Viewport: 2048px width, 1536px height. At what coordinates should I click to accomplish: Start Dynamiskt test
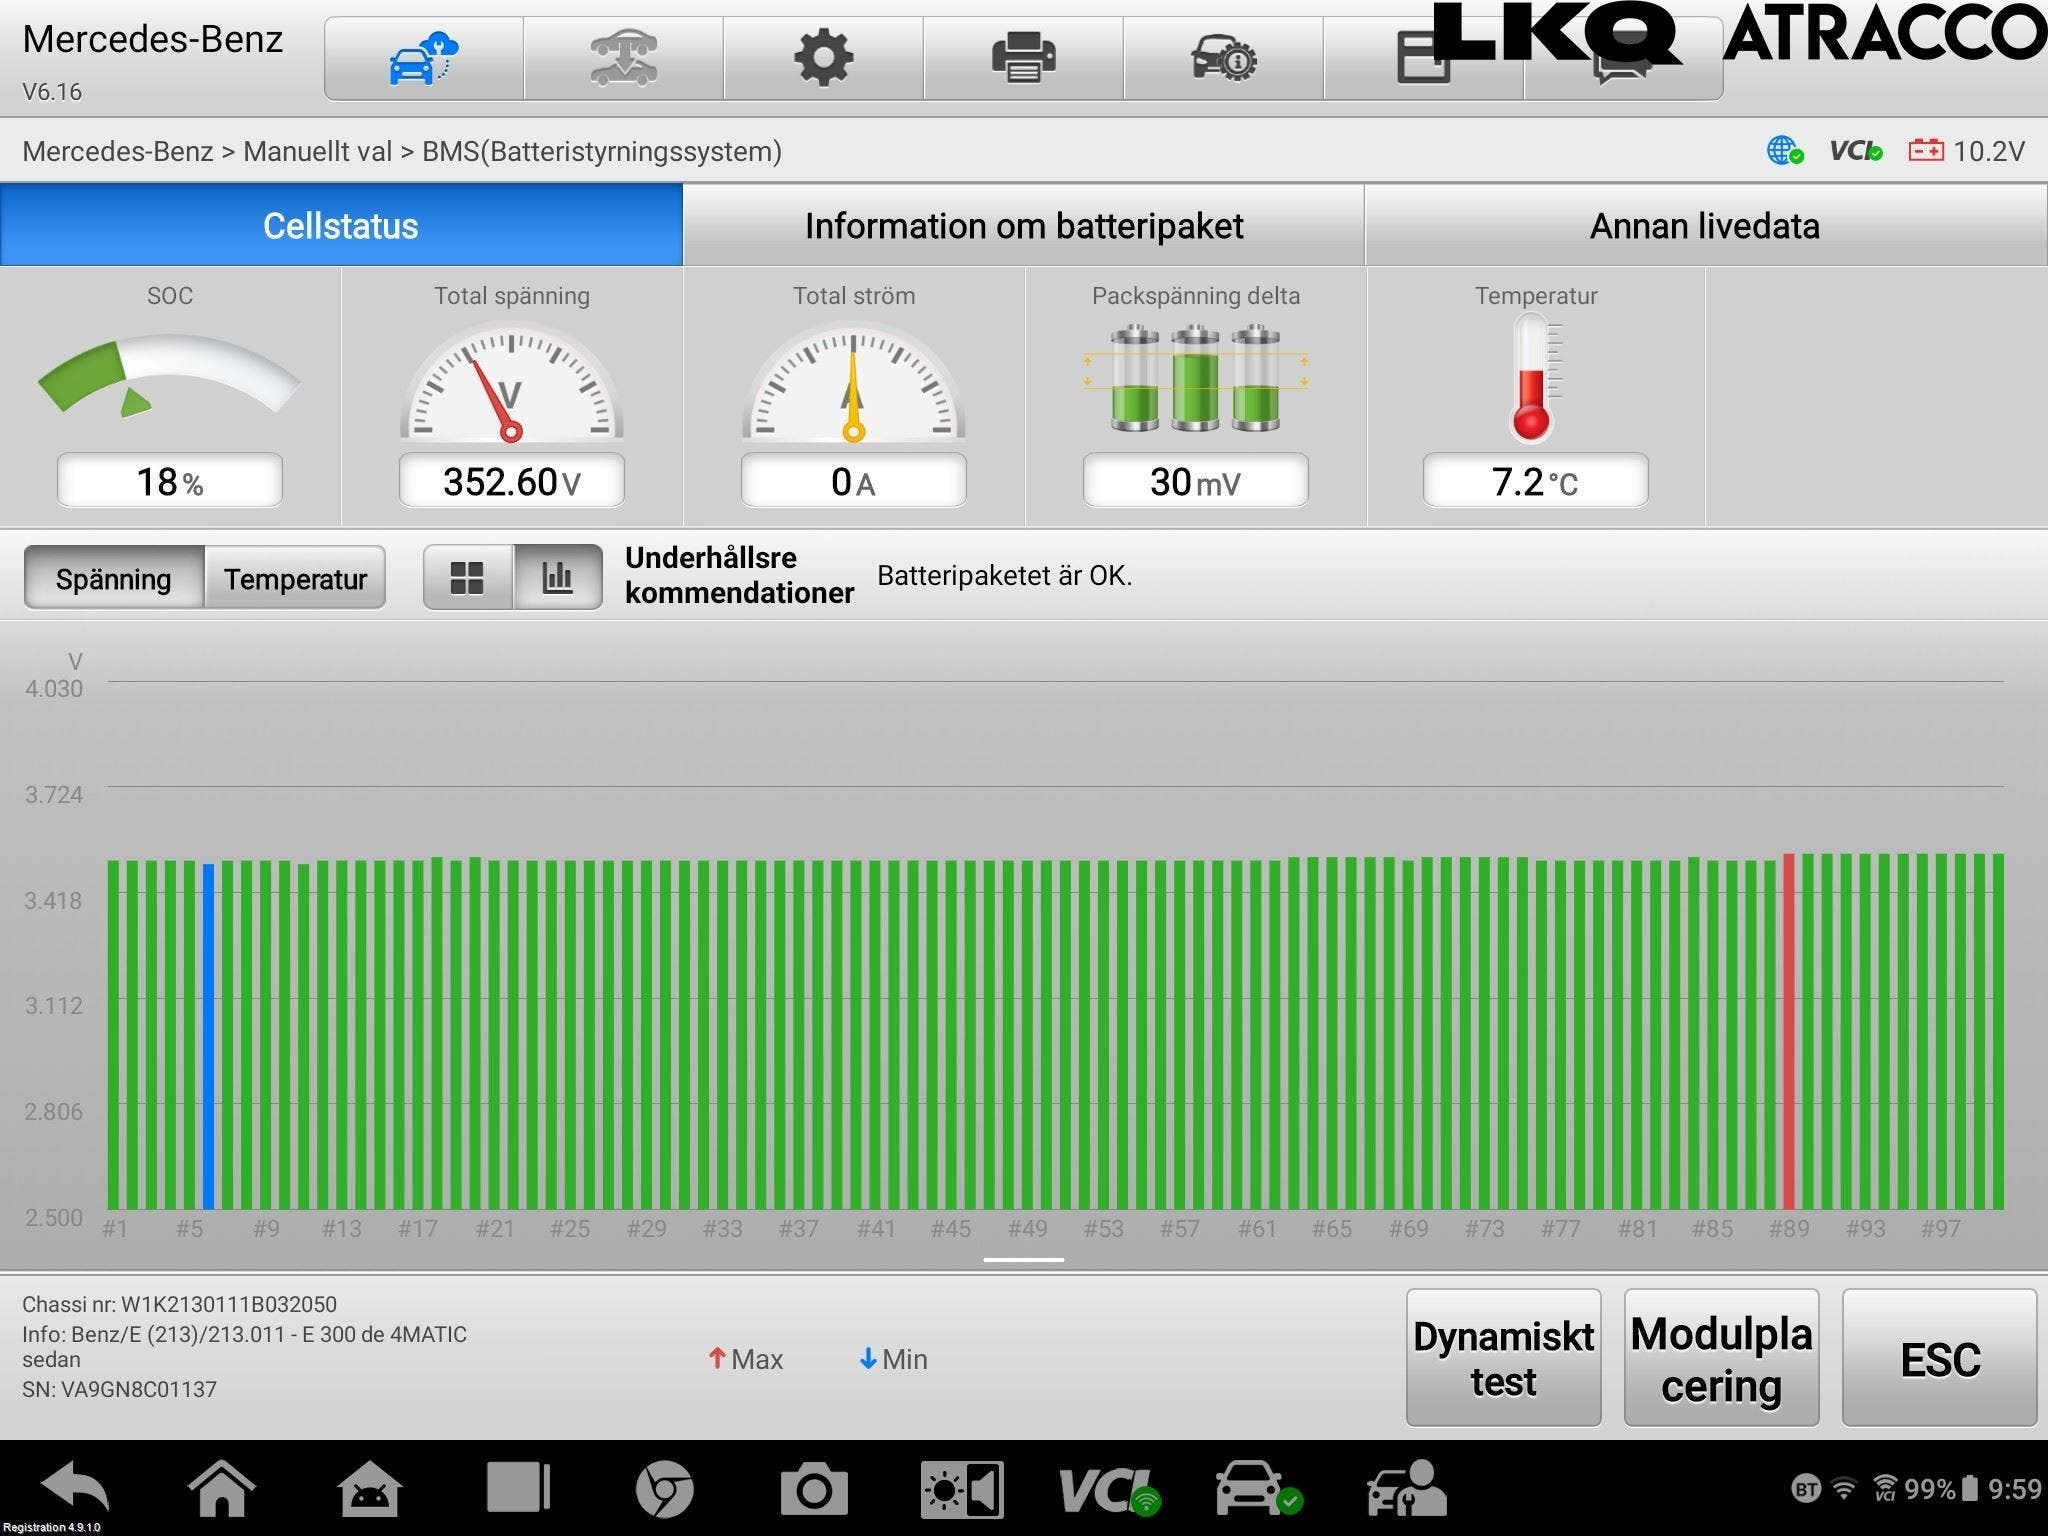pyautogui.click(x=1503, y=1358)
